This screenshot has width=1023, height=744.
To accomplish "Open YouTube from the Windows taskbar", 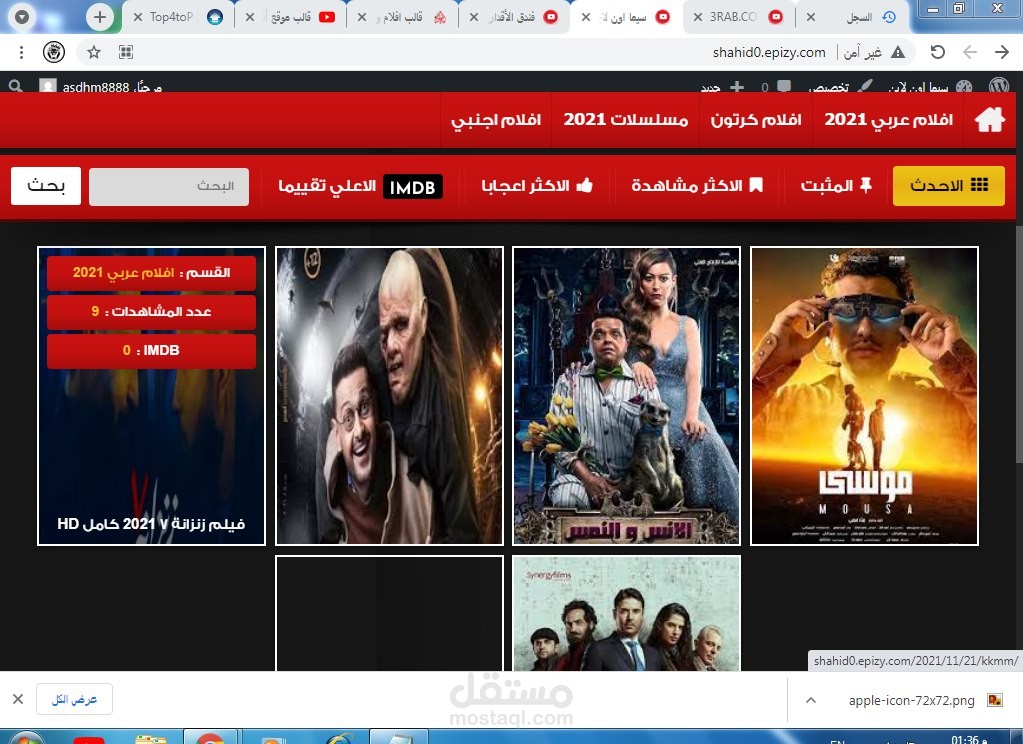I will 89,739.
